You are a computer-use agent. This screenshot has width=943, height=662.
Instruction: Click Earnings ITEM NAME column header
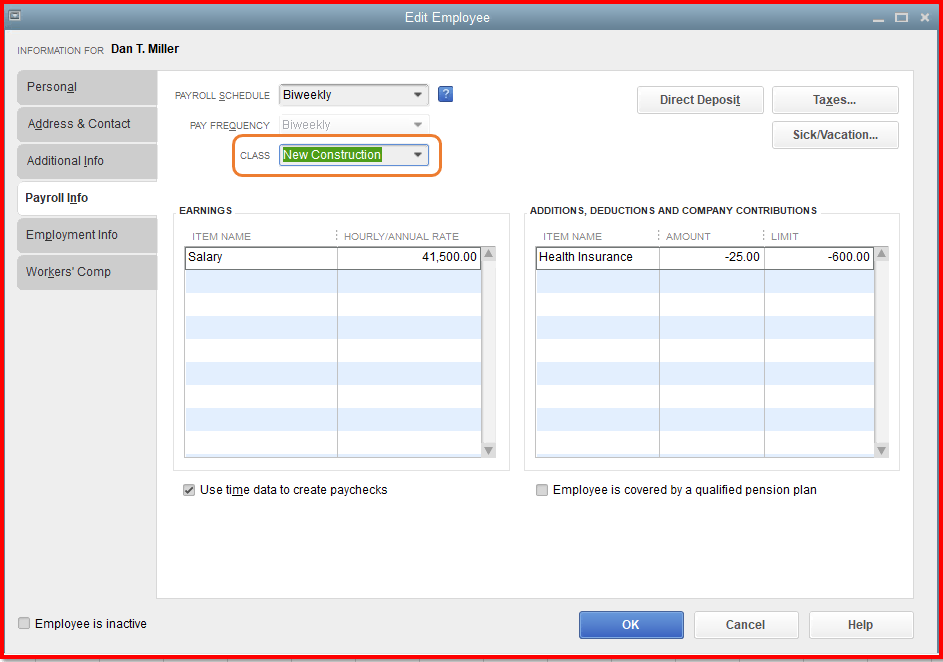coord(221,236)
